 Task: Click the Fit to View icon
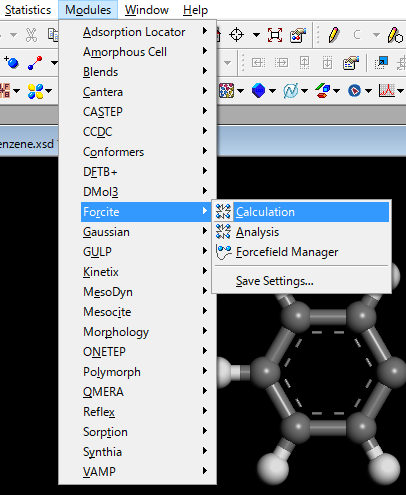tap(275, 35)
